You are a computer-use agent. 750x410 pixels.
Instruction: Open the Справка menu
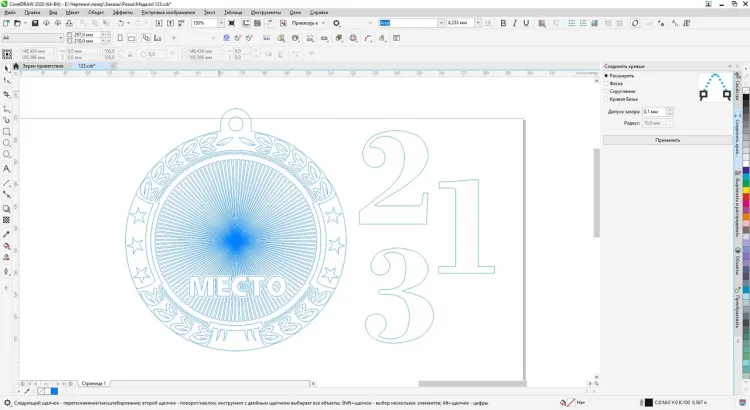tap(319, 12)
